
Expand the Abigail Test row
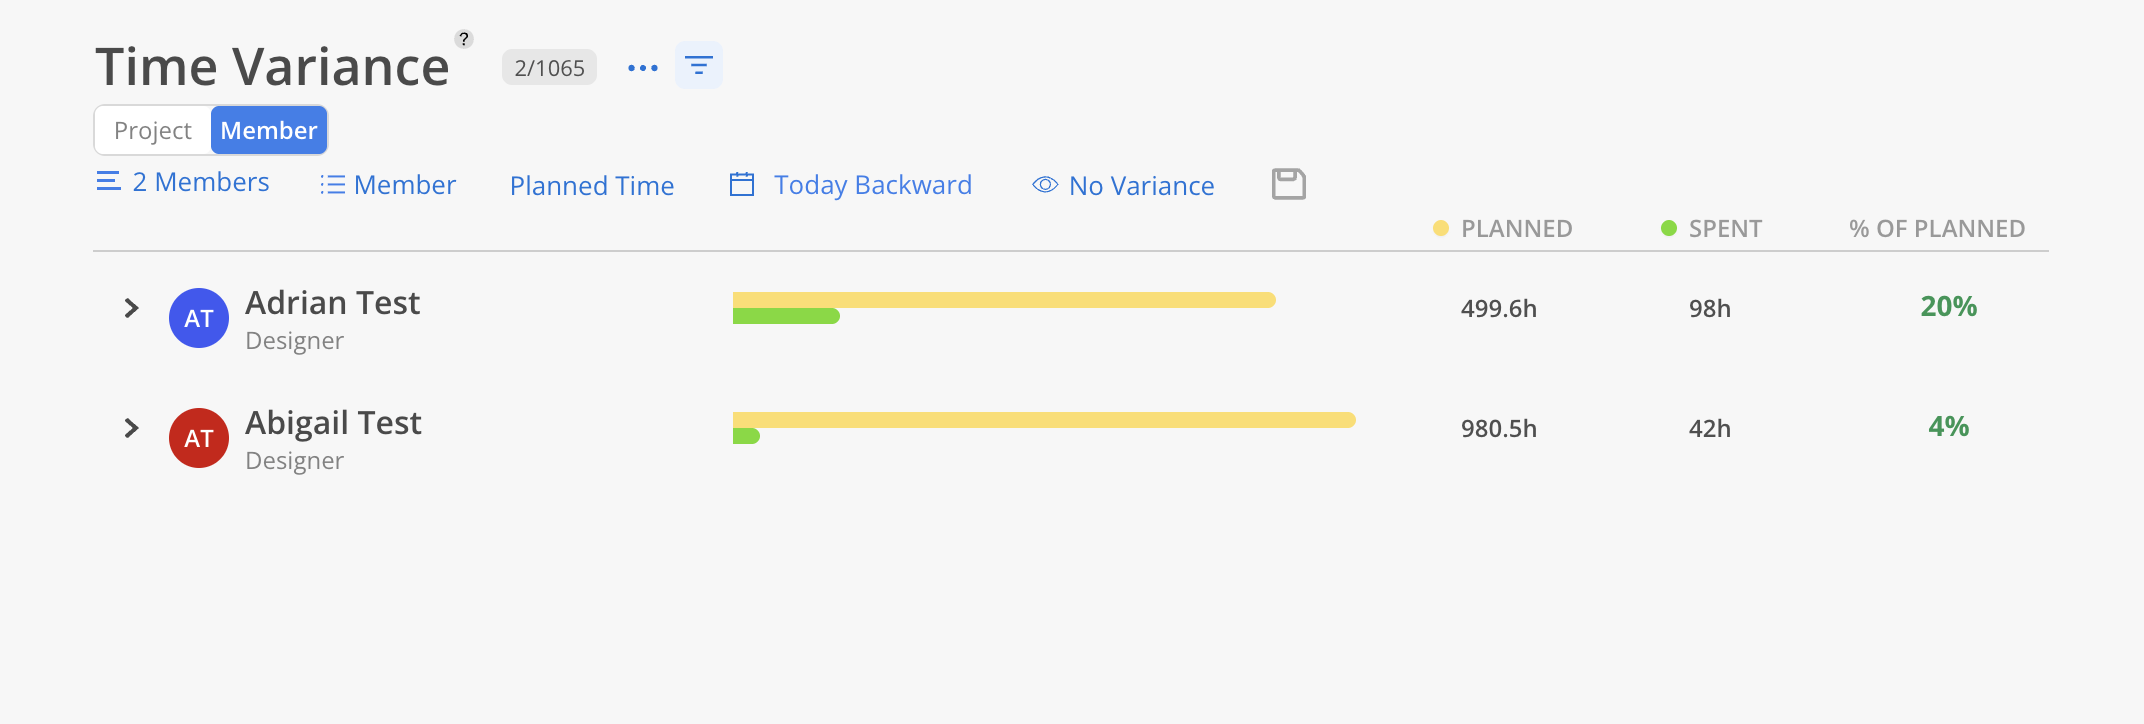pyautogui.click(x=131, y=428)
